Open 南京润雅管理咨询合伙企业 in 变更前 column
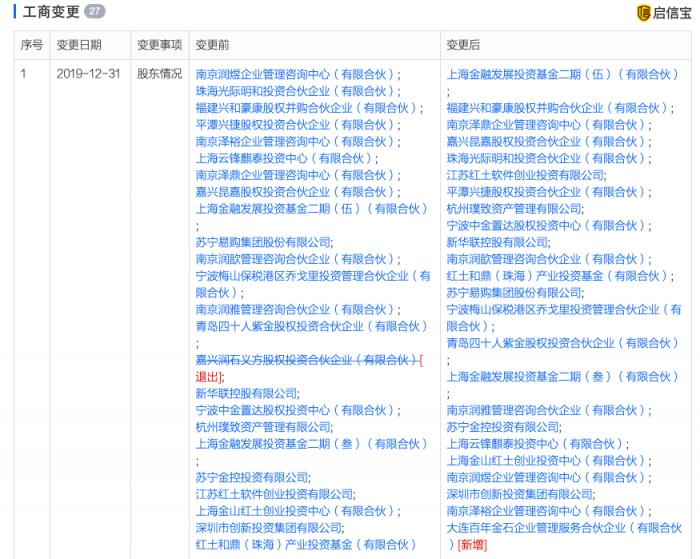The height and width of the screenshot is (559, 700). coord(296,309)
